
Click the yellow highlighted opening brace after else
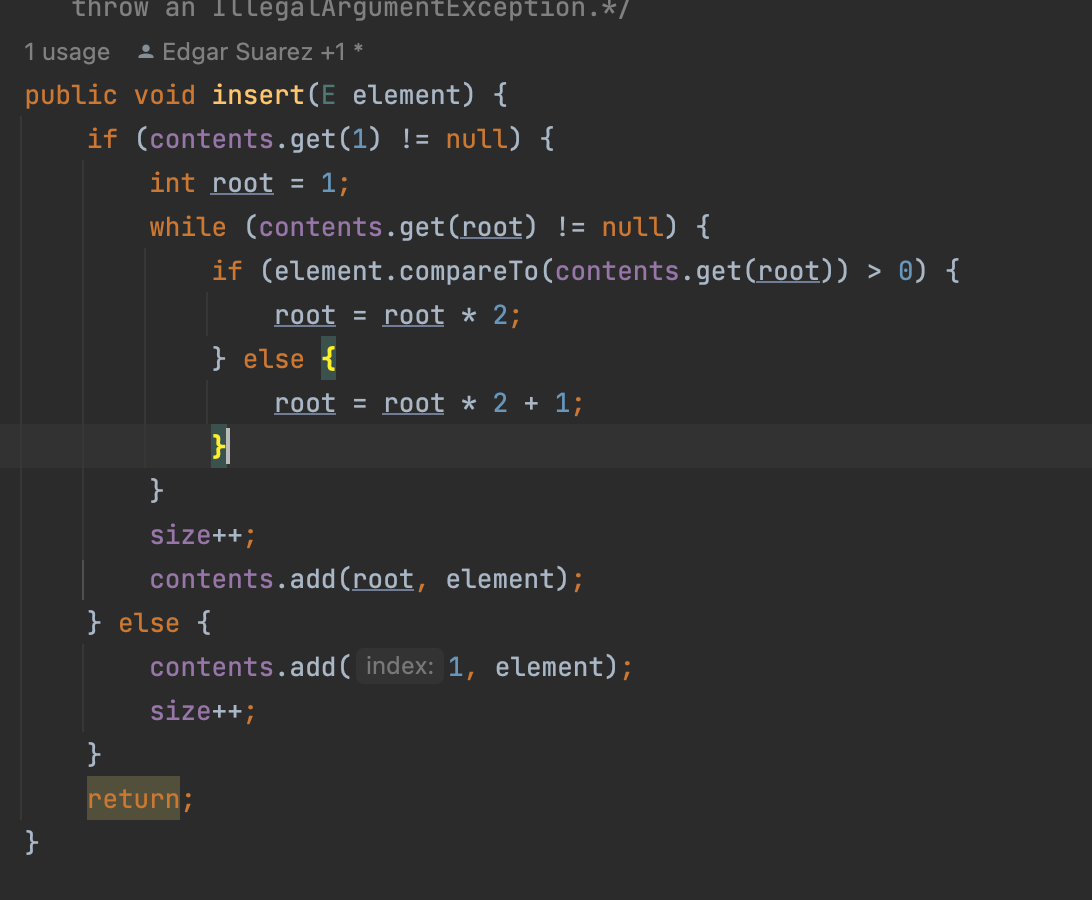pos(328,359)
